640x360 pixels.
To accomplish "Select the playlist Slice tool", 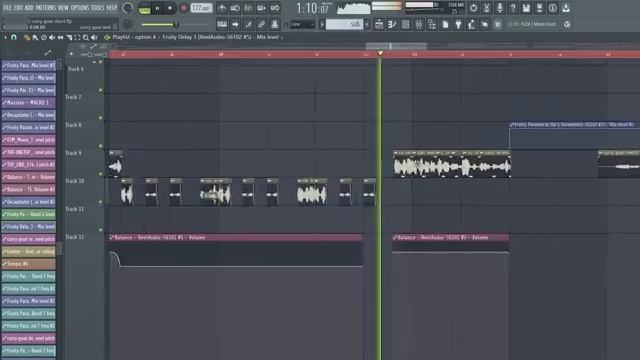I will (69, 38).
